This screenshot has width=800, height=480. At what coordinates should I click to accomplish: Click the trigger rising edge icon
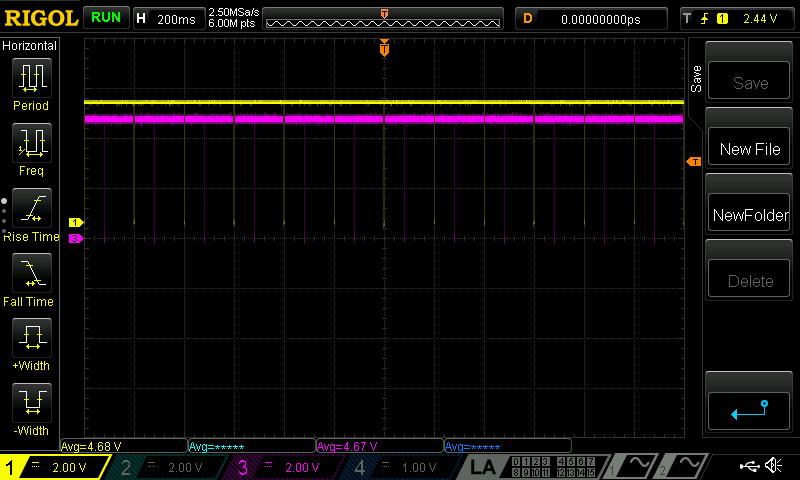pyautogui.click(x=705, y=19)
